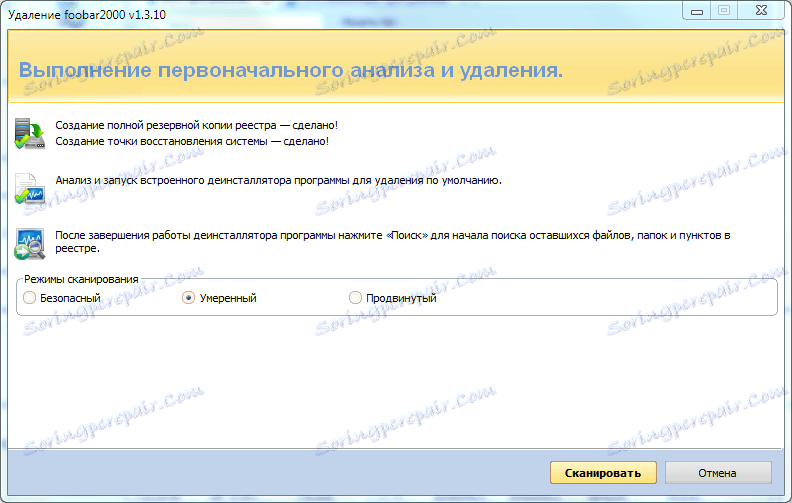The width and height of the screenshot is (792, 503).
Task: Click the built-in uninstaller analysis document icon
Action: tap(29, 188)
